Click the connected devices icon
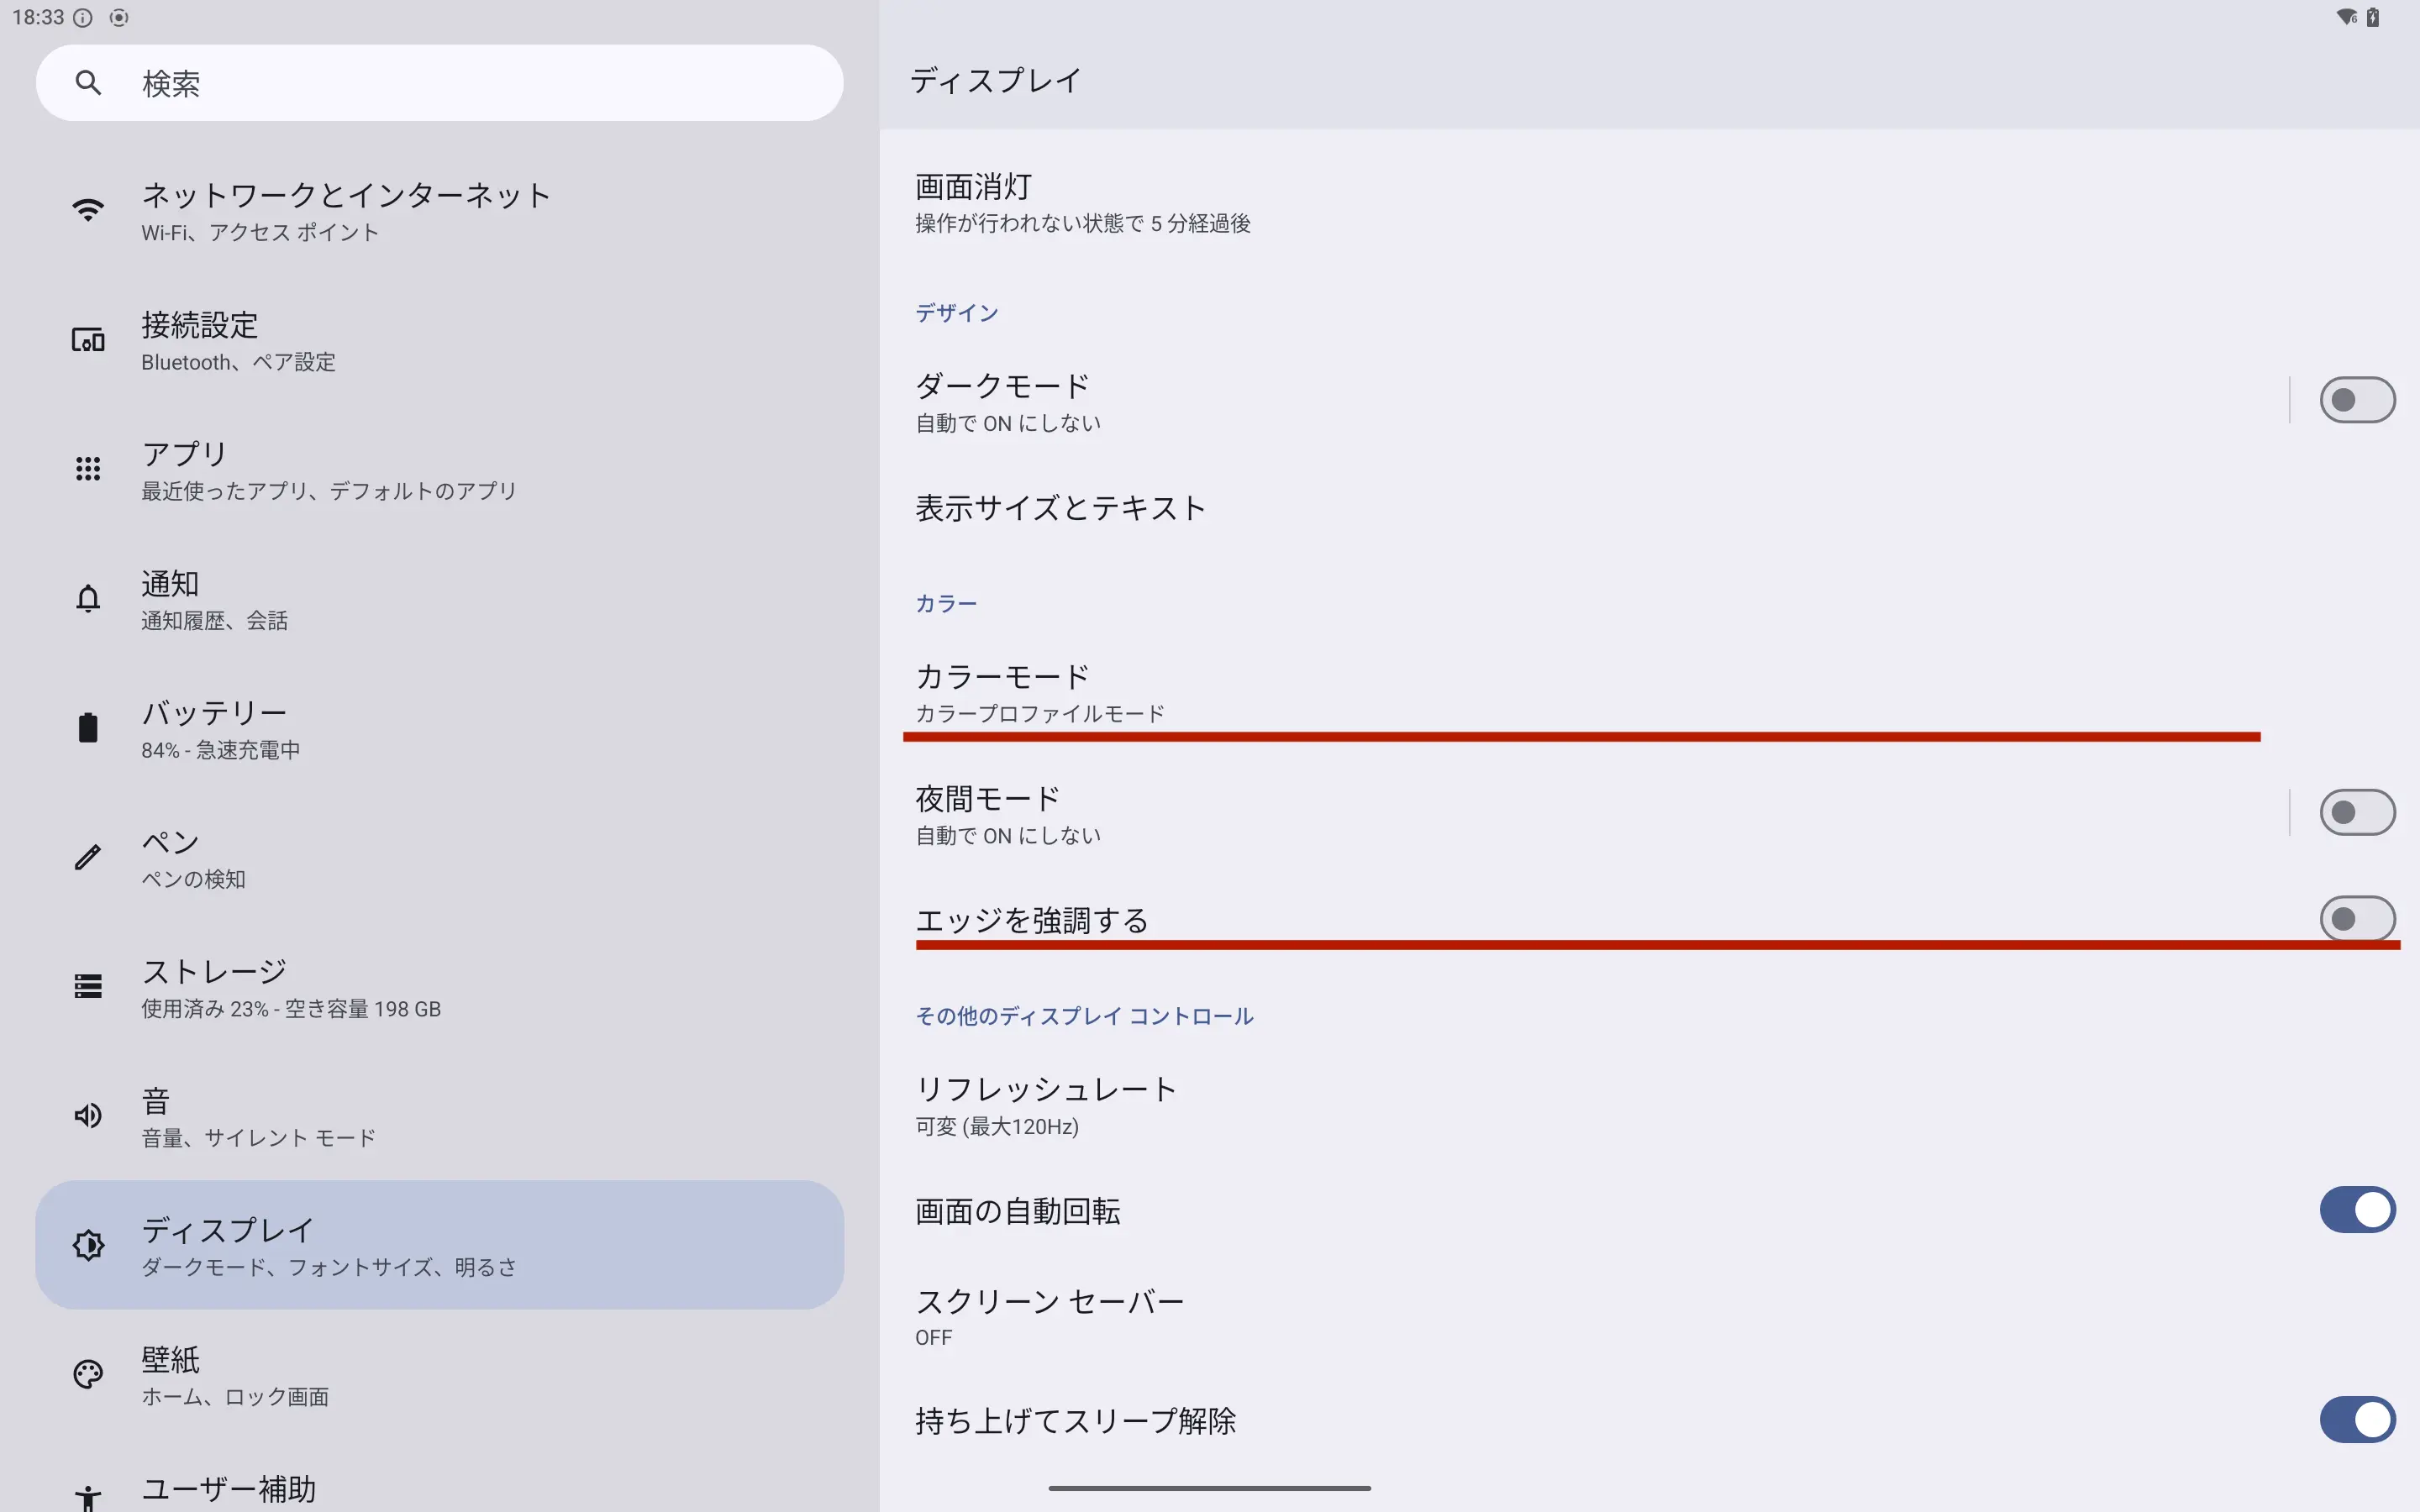Image resolution: width=2420 pixels, height=1512 pixels. click(88, 340)
